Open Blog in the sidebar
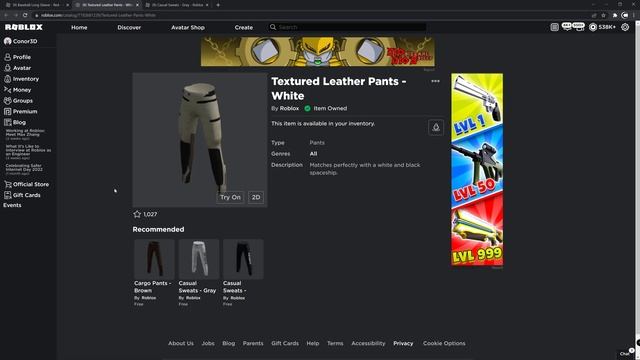The image size is (640, 360). [x=15, y=122]
